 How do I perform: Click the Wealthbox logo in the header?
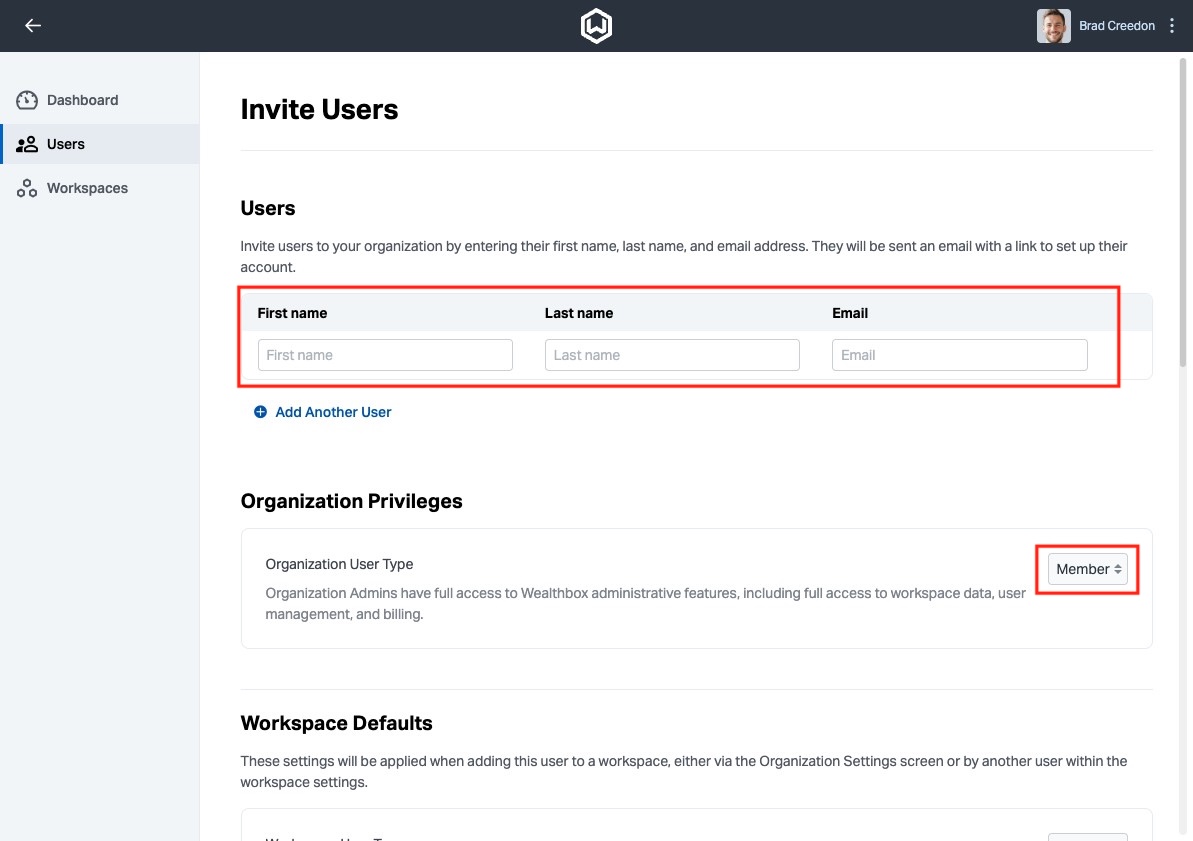click(596, 26)
